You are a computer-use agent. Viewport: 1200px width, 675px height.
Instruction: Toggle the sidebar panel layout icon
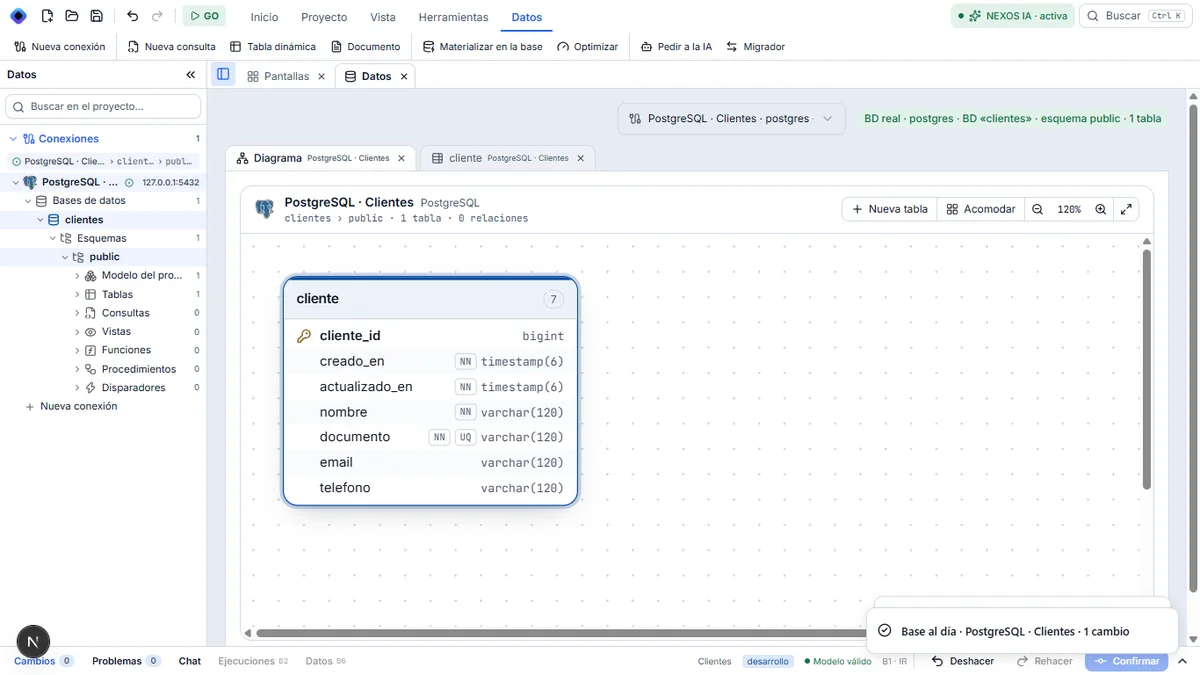pos(223,74)
